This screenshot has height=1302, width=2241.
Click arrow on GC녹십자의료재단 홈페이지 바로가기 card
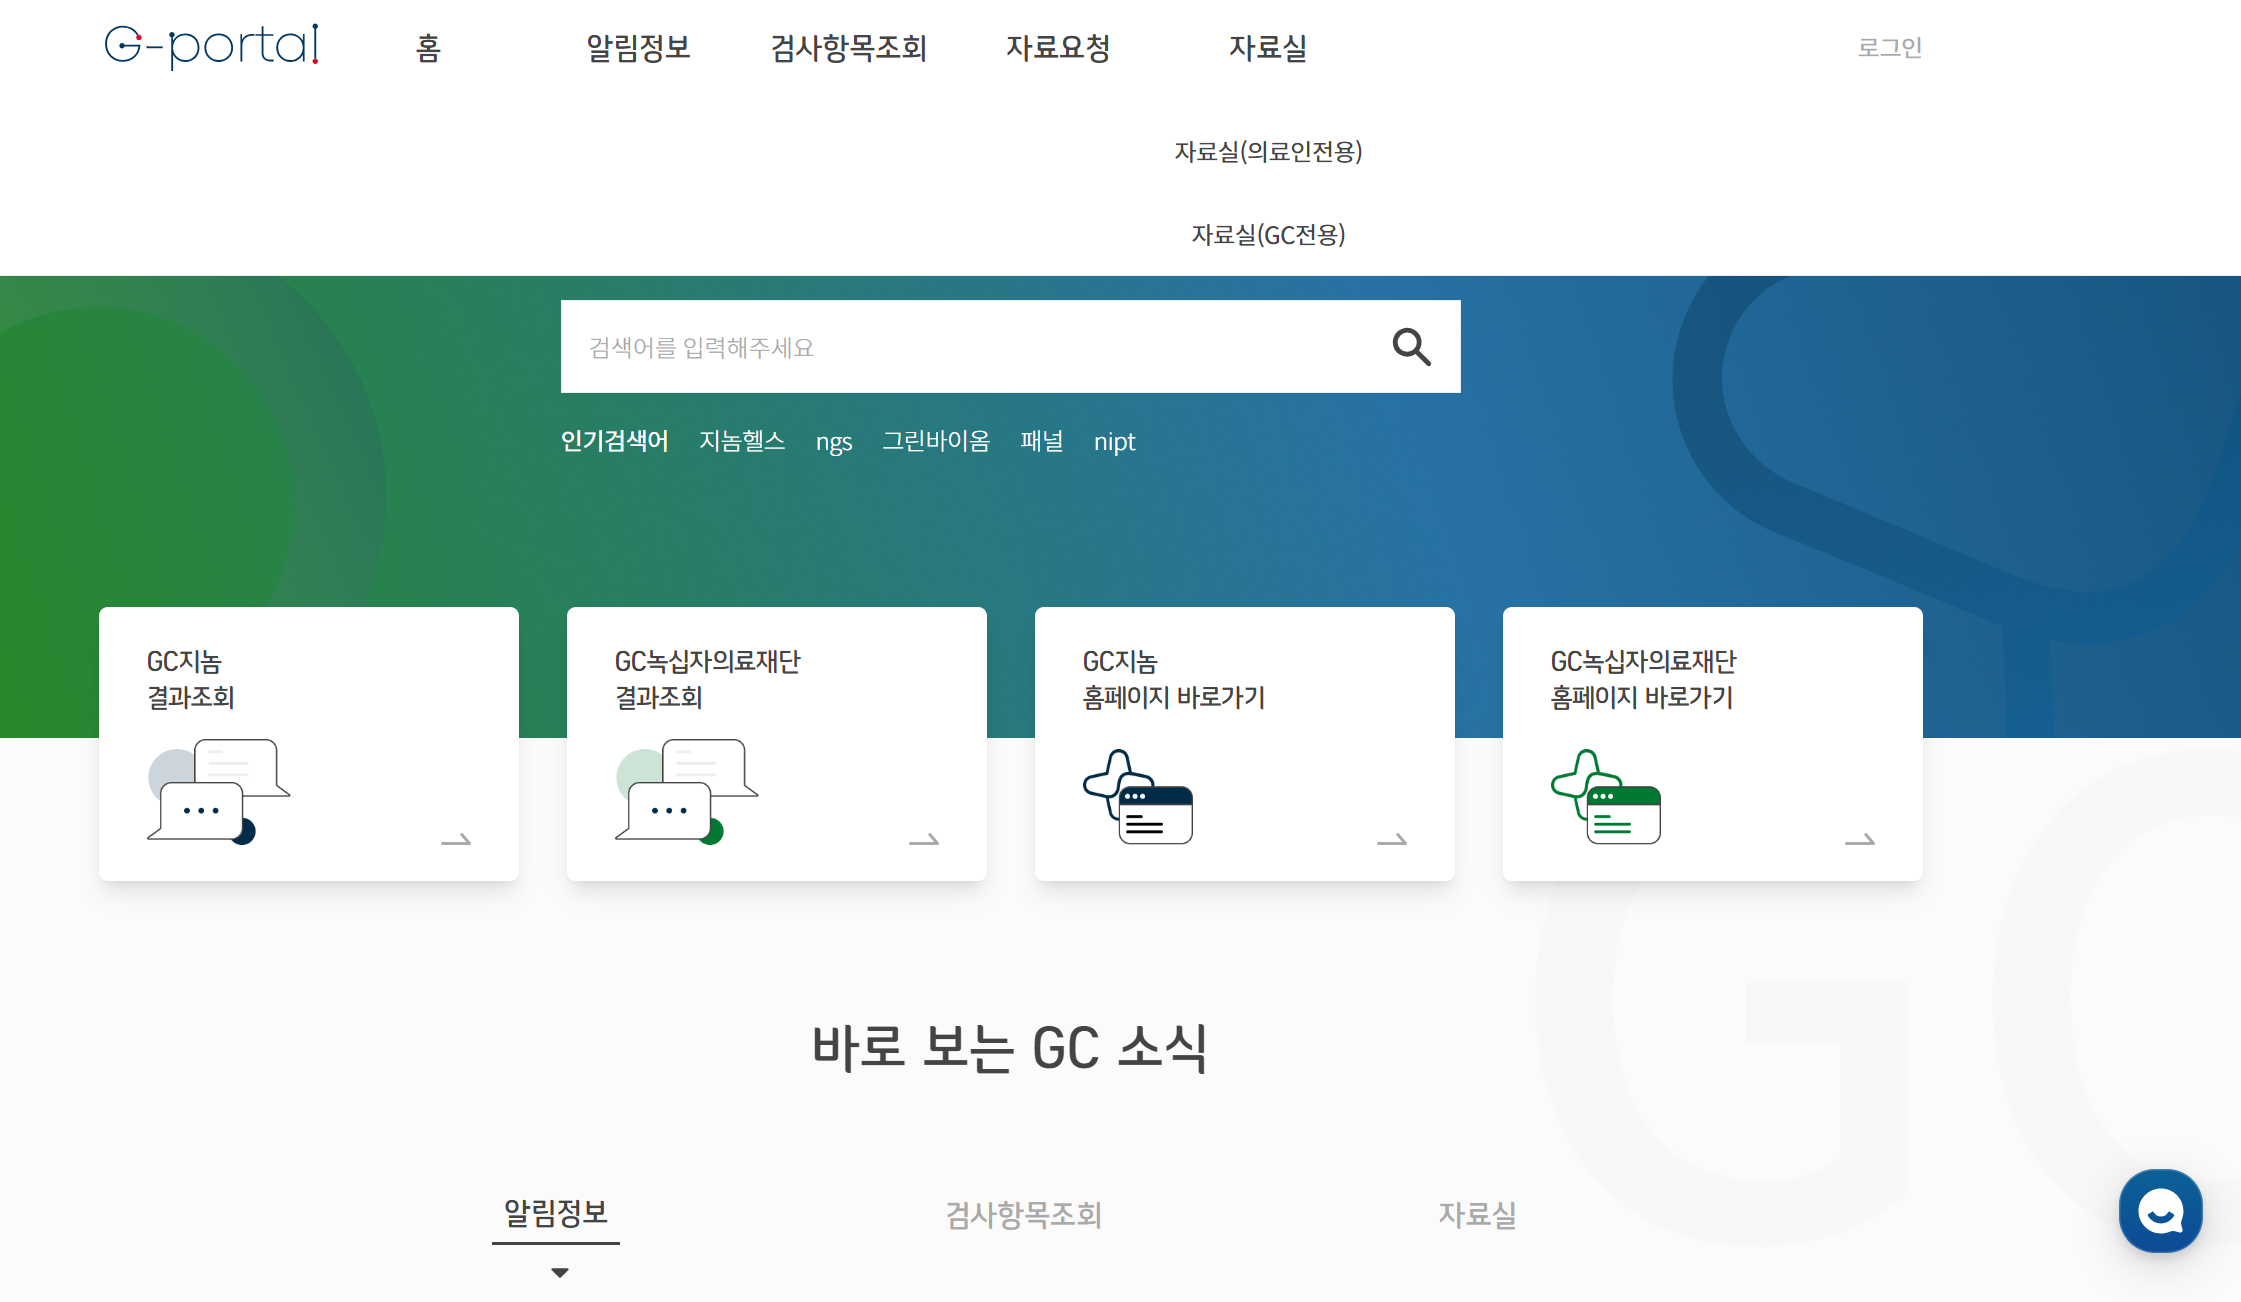pos(1860,840)
